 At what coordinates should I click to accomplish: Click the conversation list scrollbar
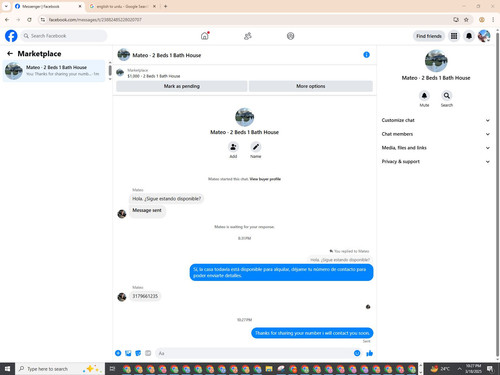[x=110, y=71]
